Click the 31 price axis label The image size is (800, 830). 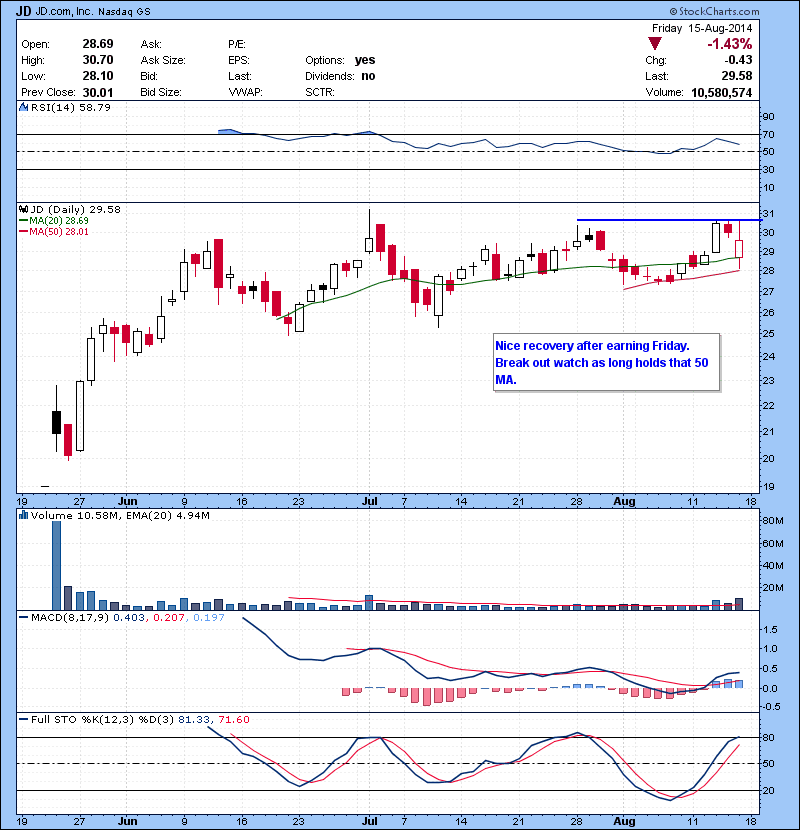(768, 214)
